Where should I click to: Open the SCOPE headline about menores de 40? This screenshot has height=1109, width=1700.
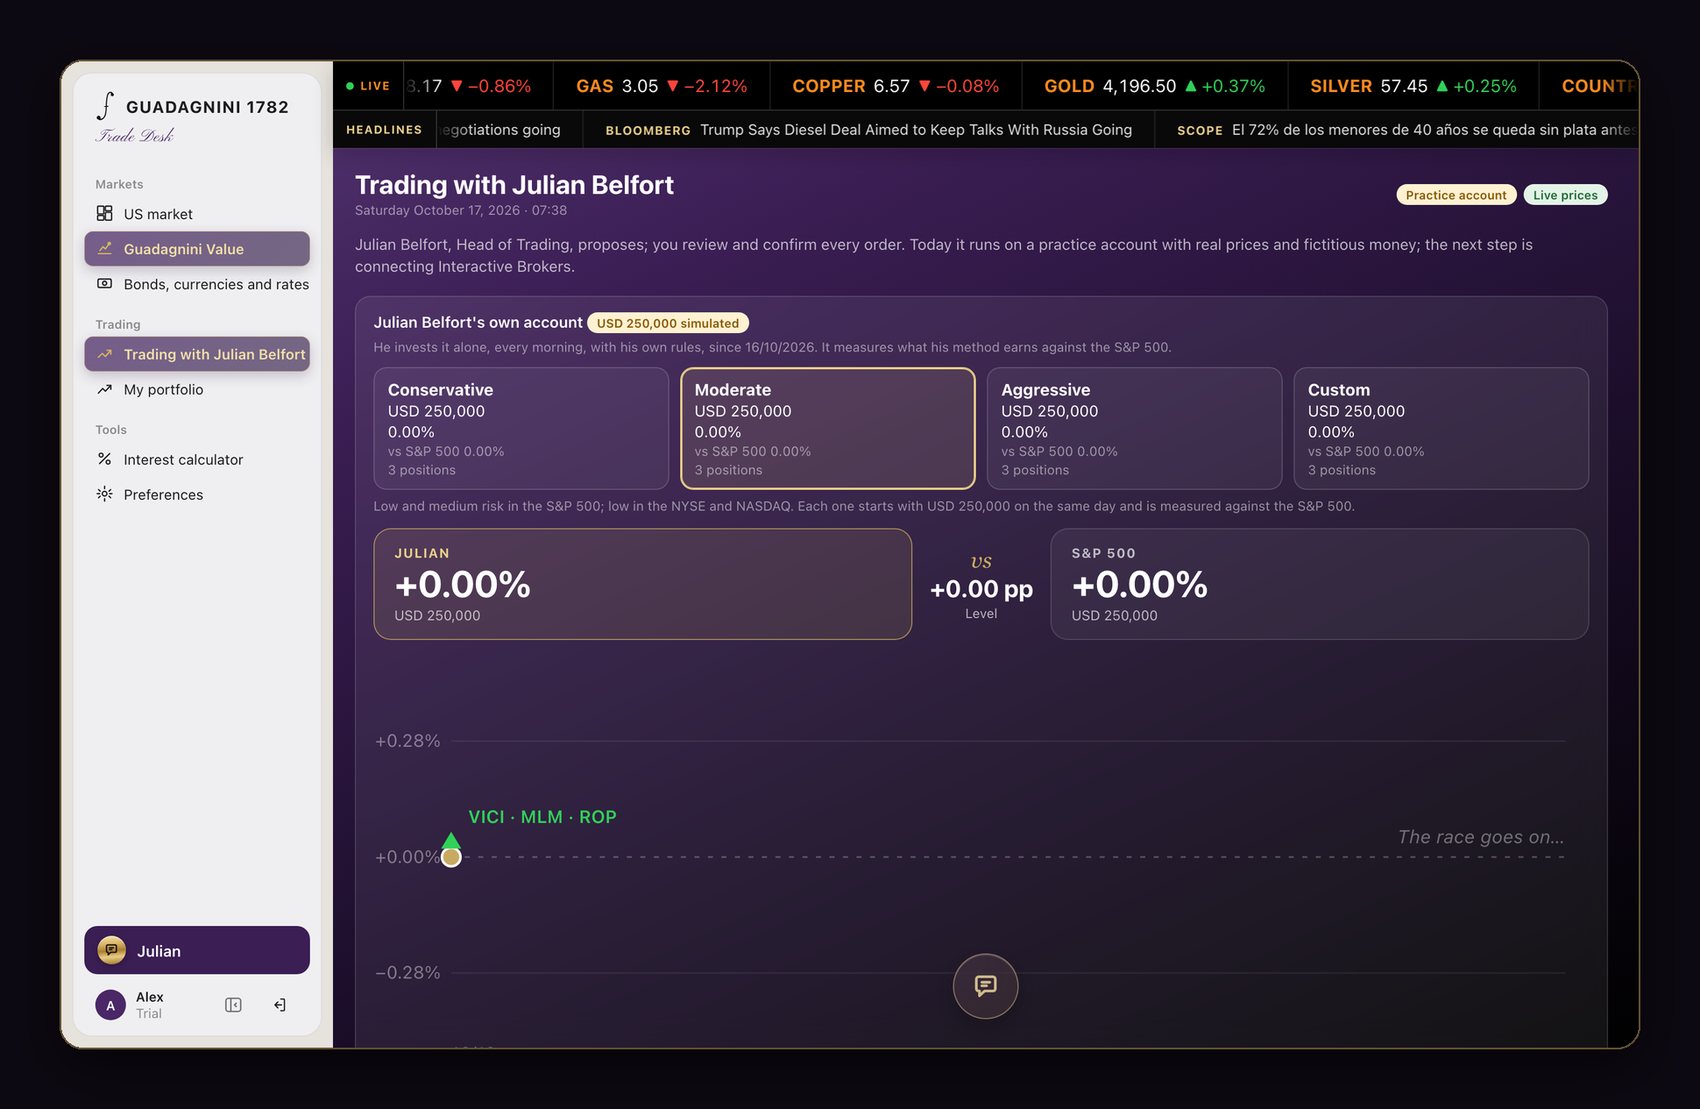[x=1405, y=130]
